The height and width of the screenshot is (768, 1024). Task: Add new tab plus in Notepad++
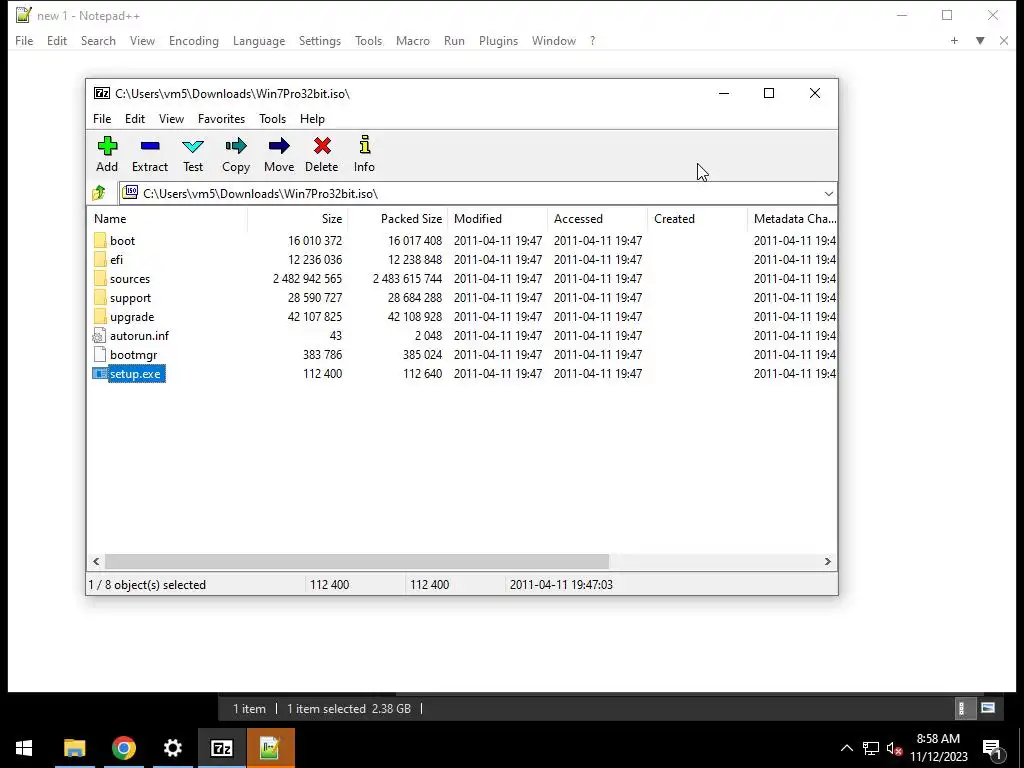(x=954, y=40)
